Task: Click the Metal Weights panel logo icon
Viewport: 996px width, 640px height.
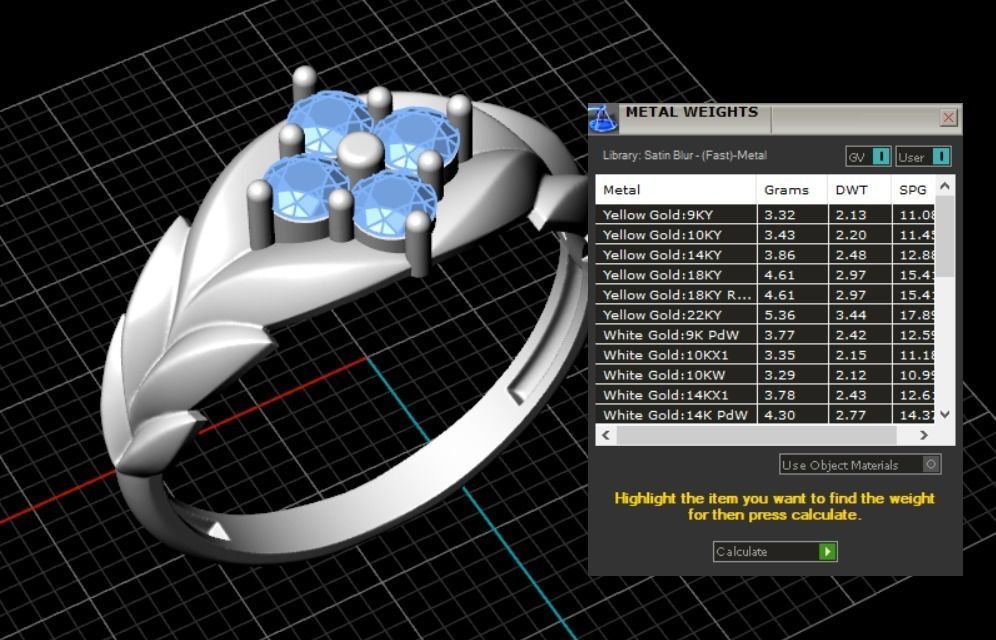Action: [602, 119]
